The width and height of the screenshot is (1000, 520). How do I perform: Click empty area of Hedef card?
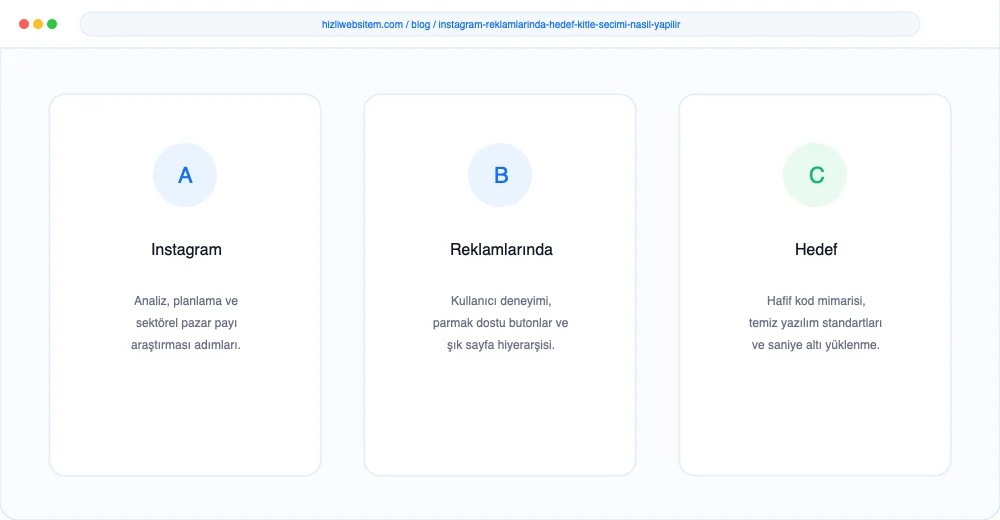tap(815, 415)
